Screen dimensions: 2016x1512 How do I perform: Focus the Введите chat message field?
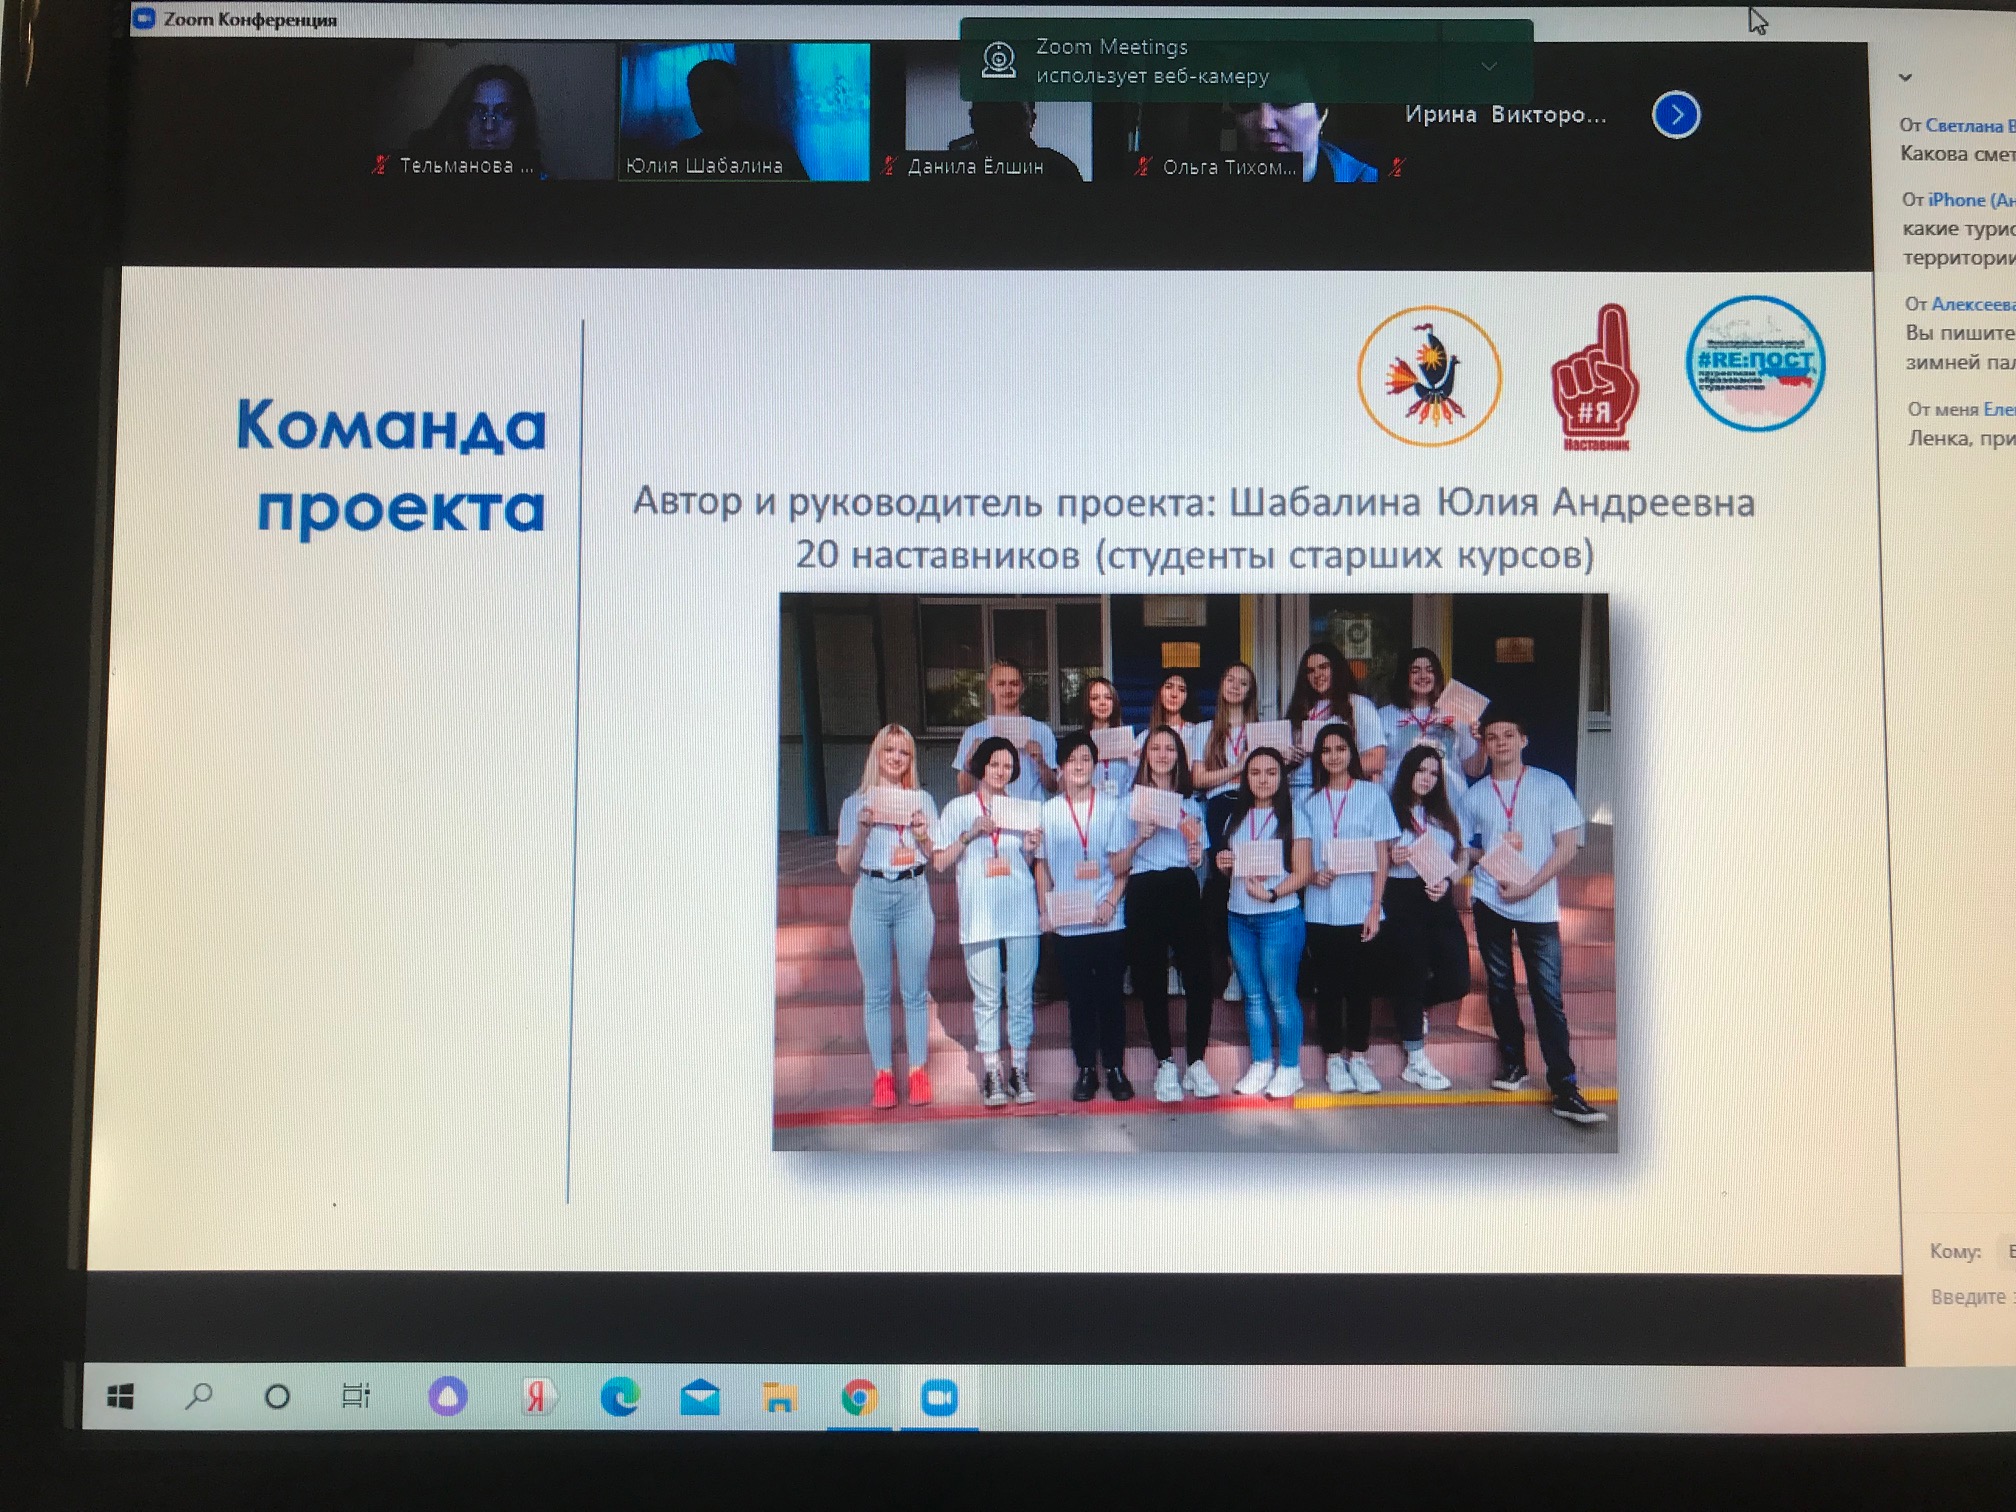(1971, 1297)
